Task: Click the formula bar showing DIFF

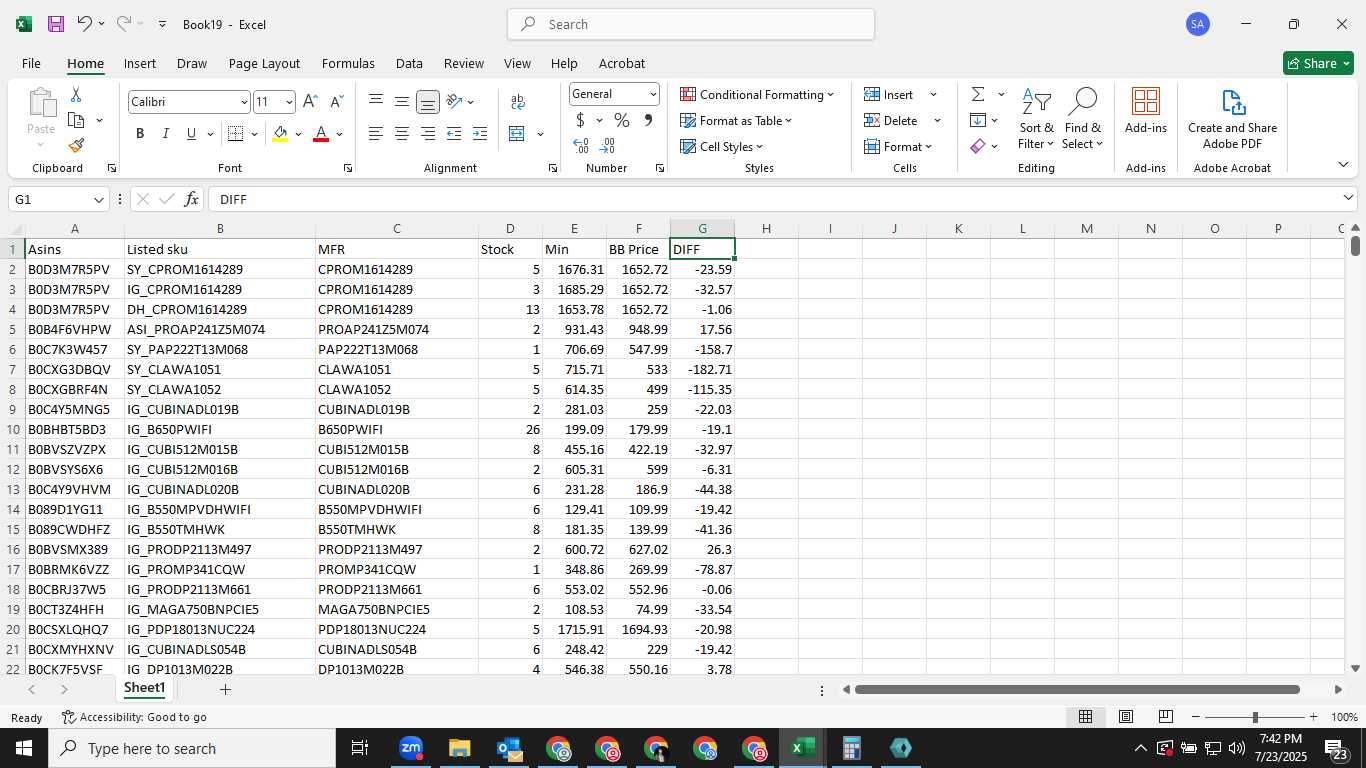Action: coord(774,199)
